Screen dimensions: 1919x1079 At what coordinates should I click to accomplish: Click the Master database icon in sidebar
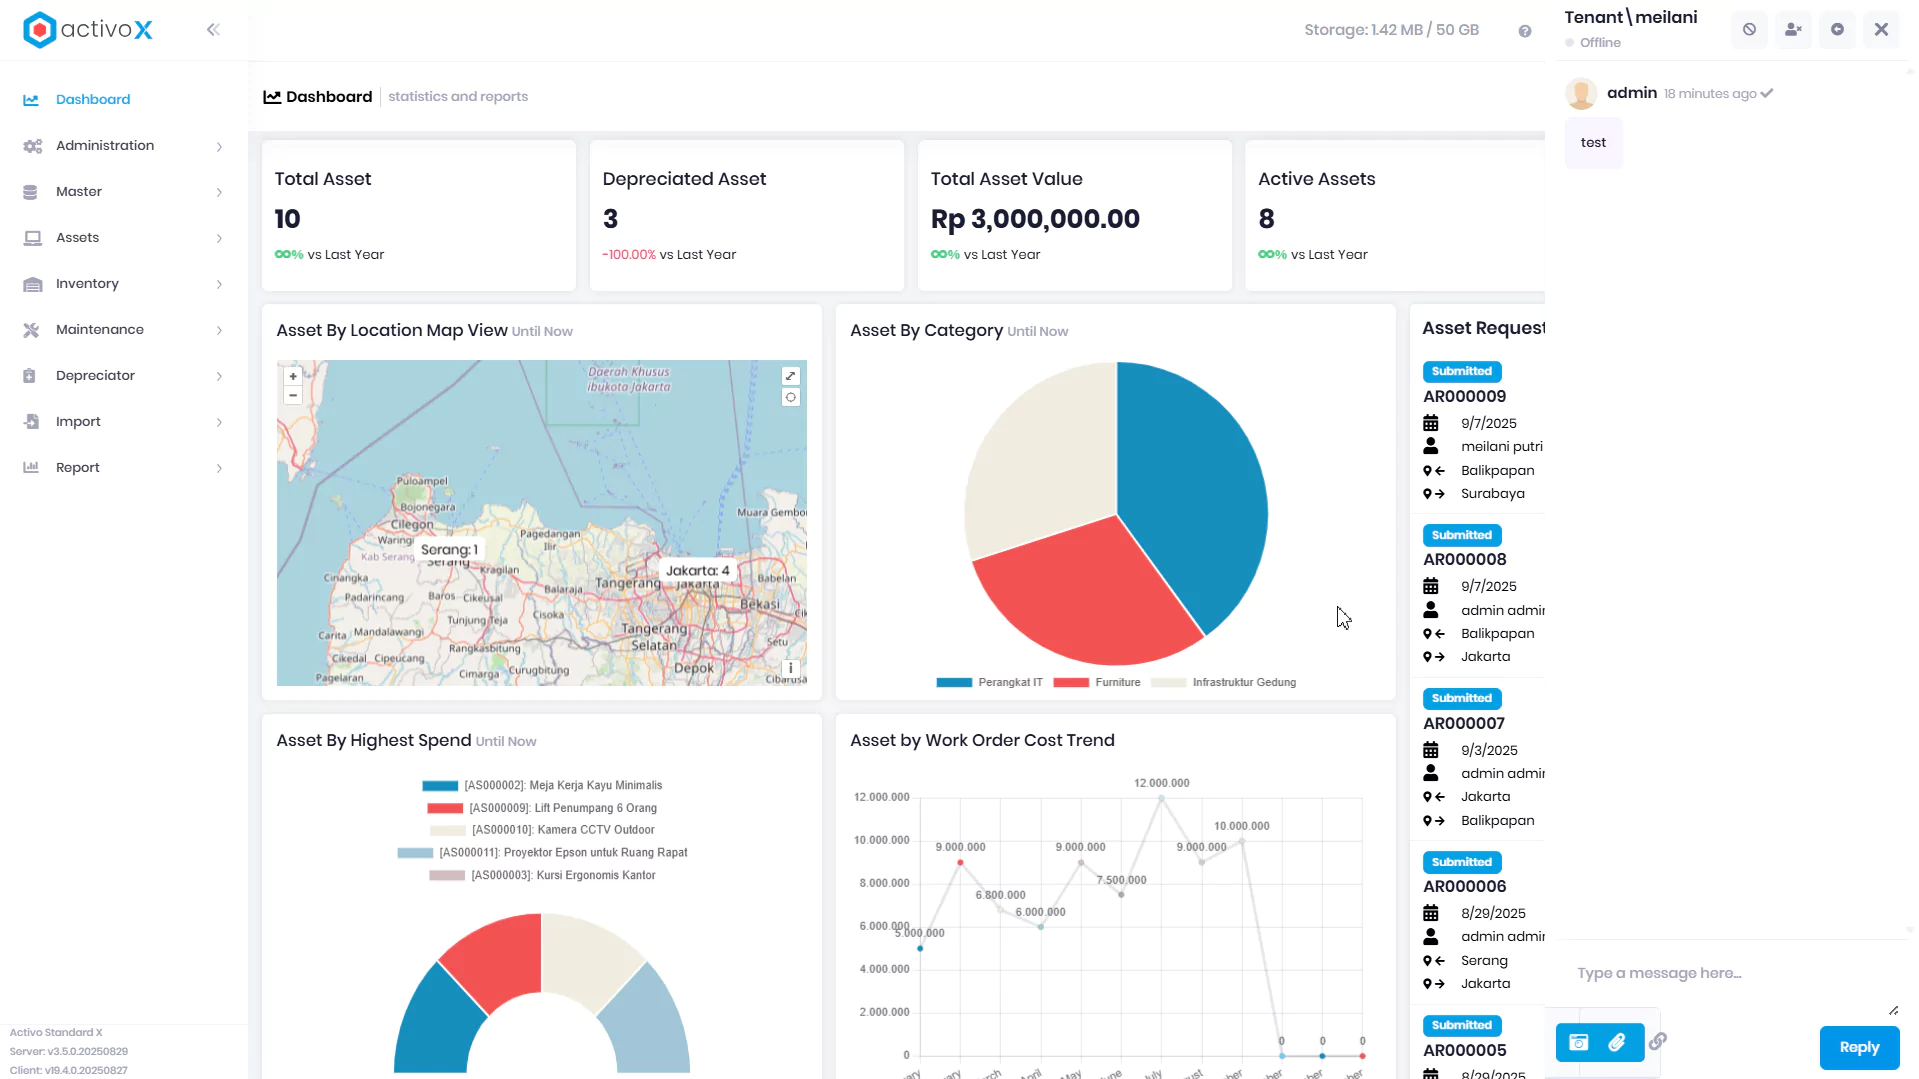tap(30, 192)
